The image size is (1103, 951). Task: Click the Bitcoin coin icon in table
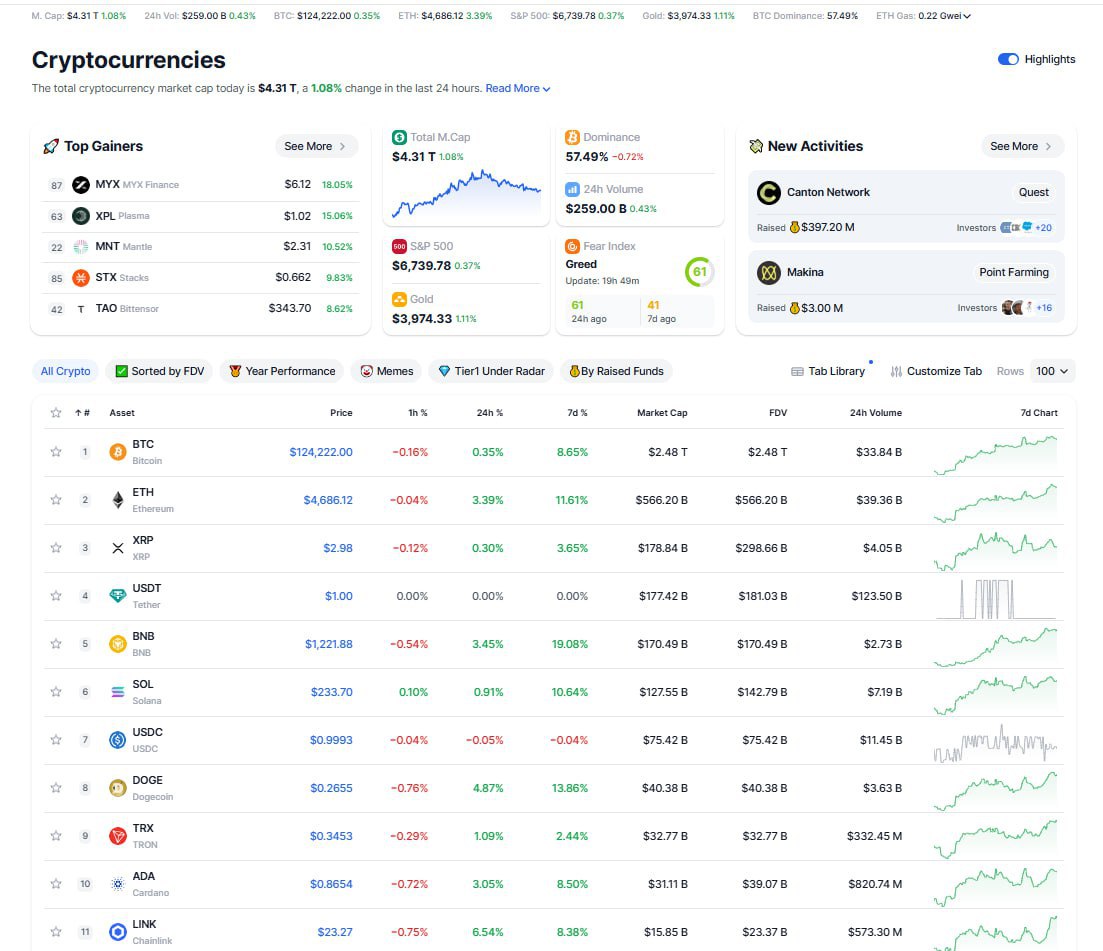tap(118, 452)
